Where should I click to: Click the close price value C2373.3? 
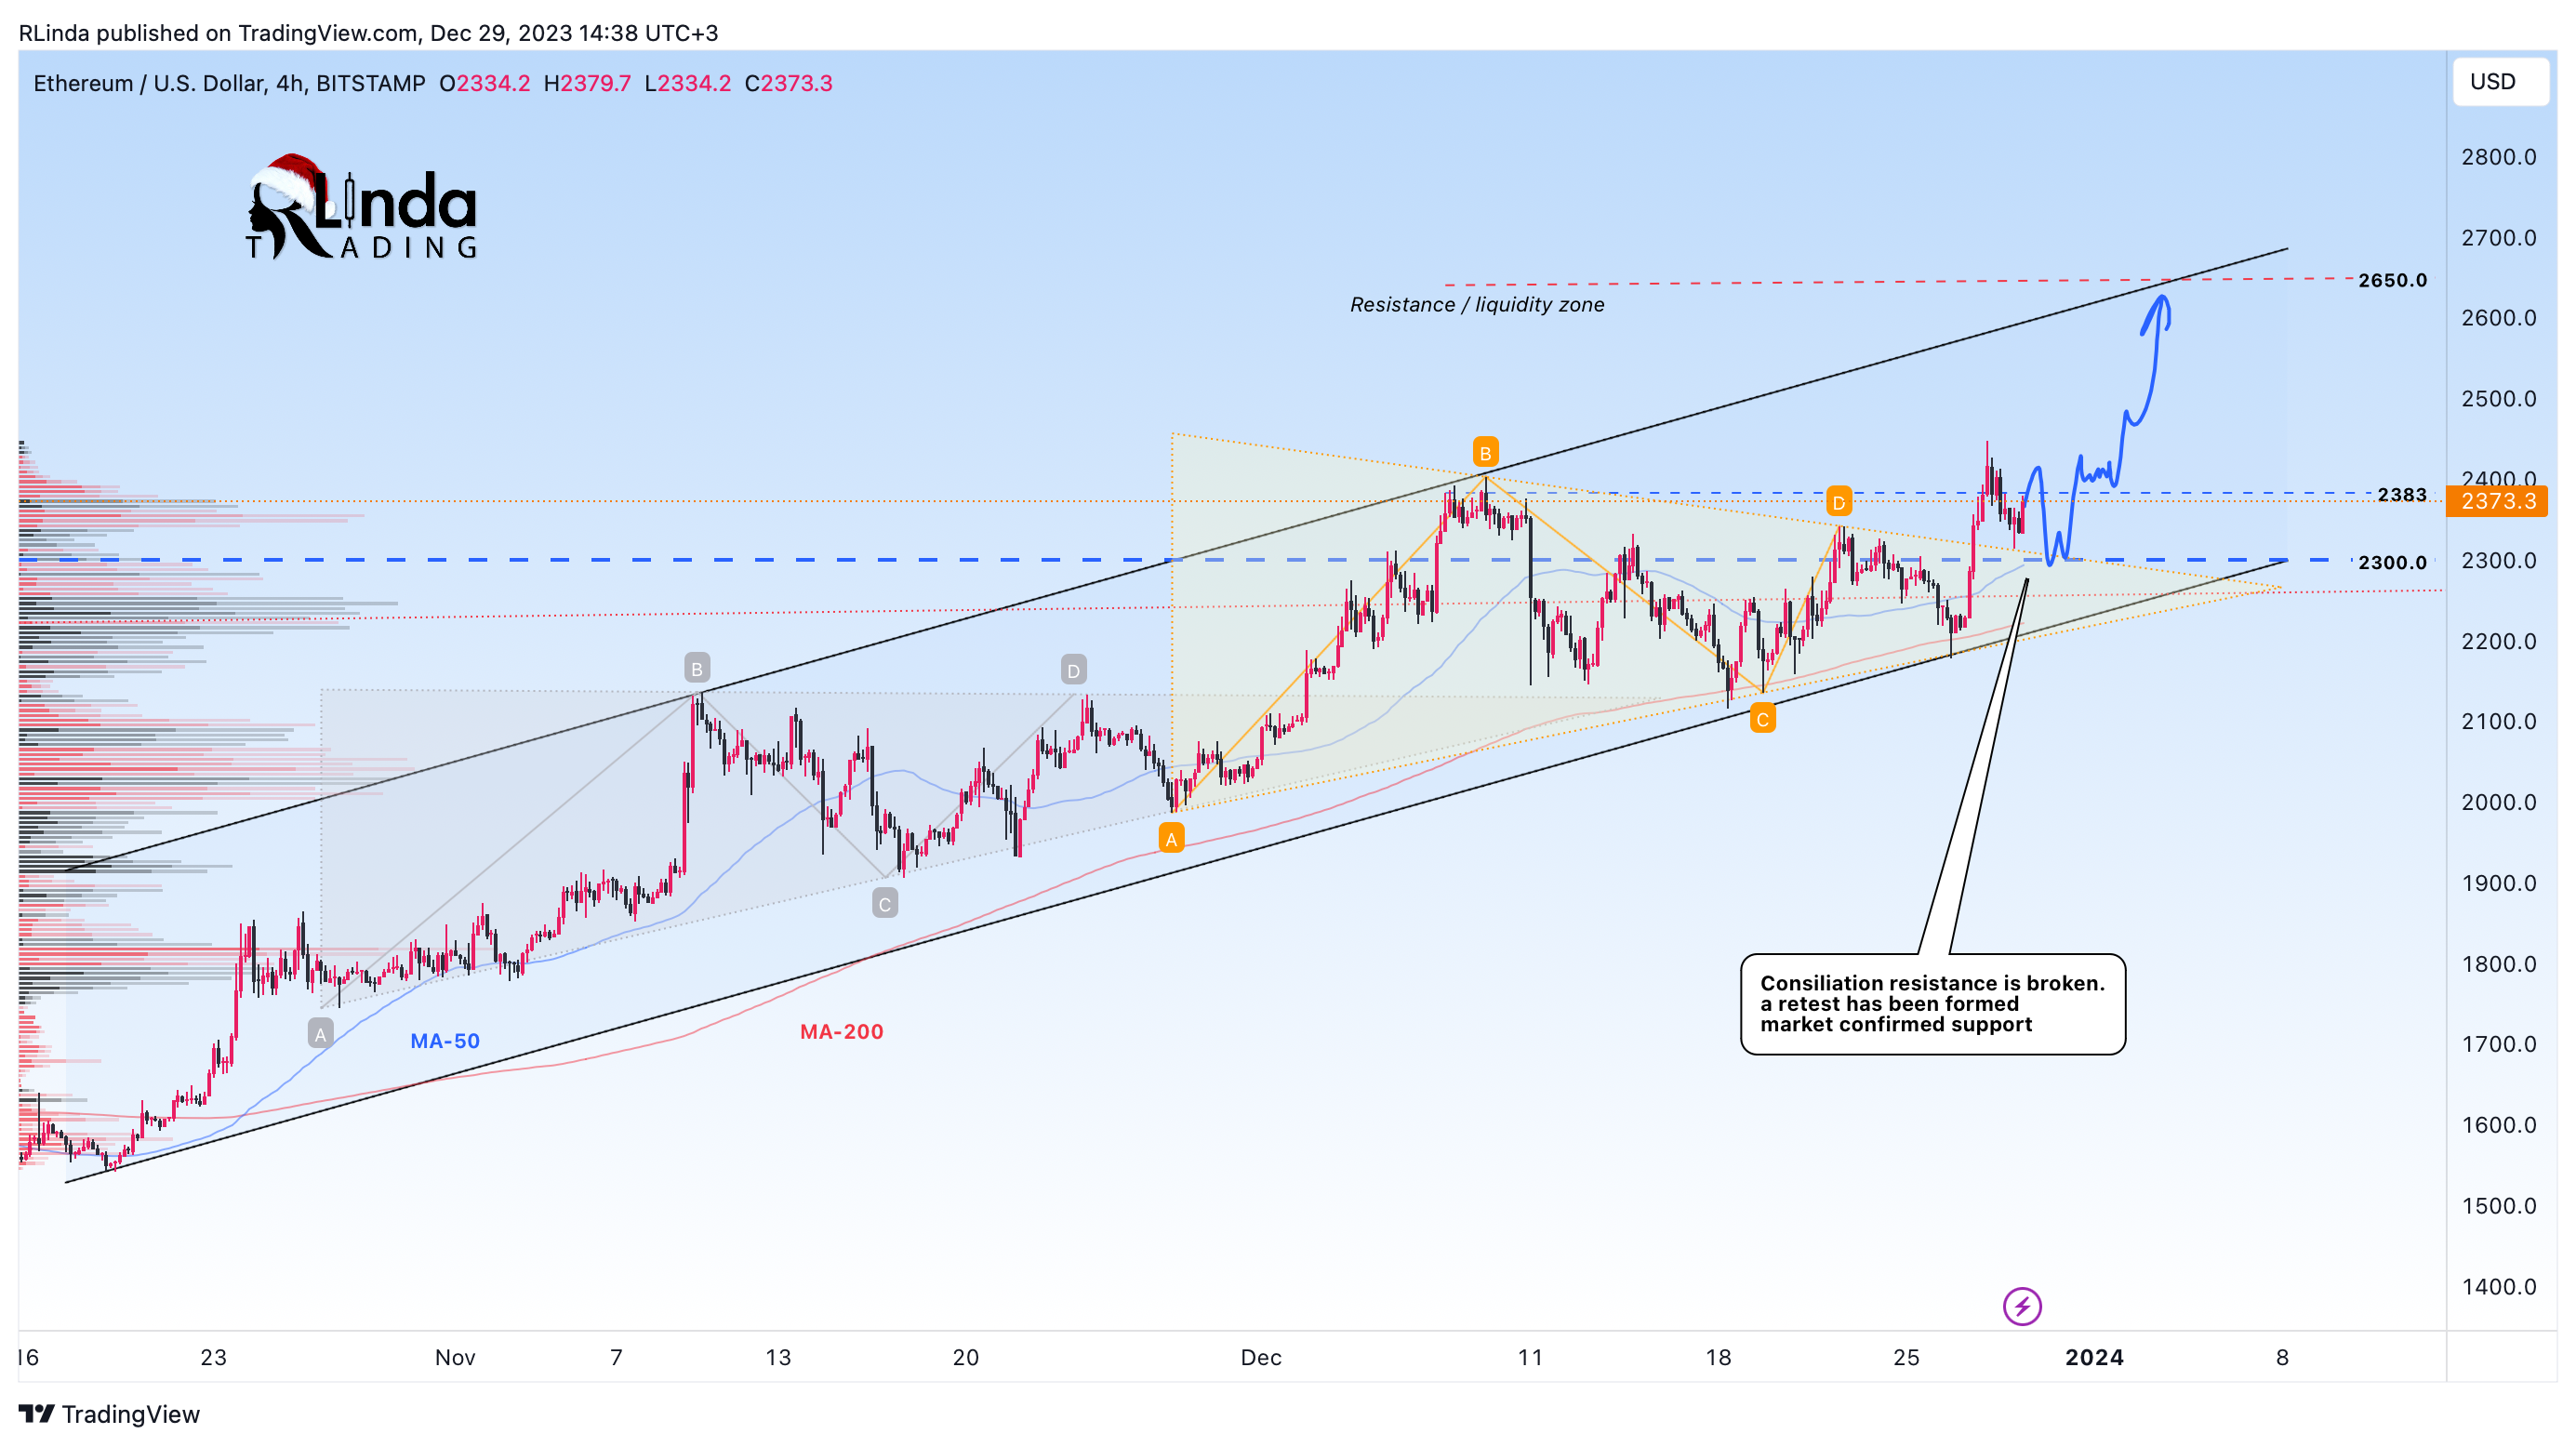788,83
